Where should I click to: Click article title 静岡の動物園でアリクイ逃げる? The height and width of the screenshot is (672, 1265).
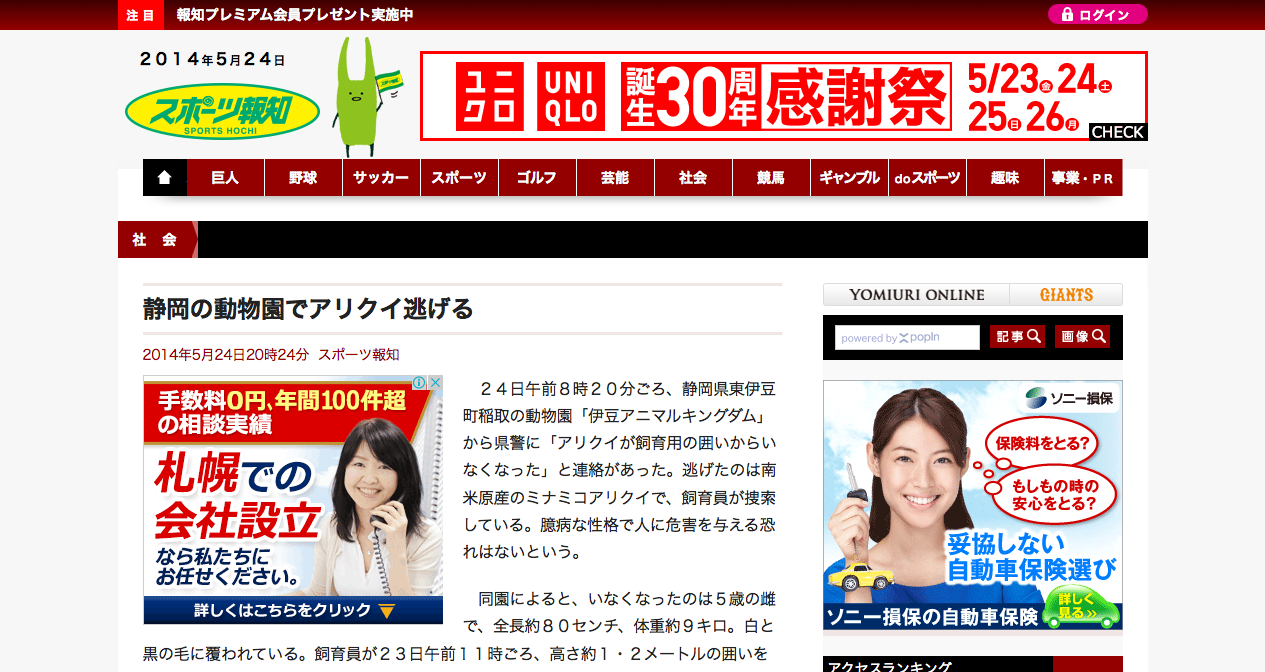point(308,309)
